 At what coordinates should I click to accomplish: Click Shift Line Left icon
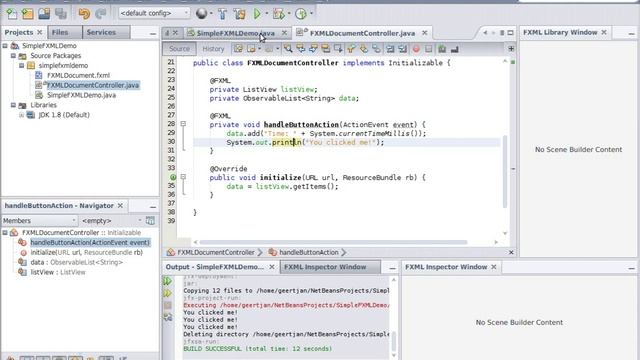click(x=390, y=49)
